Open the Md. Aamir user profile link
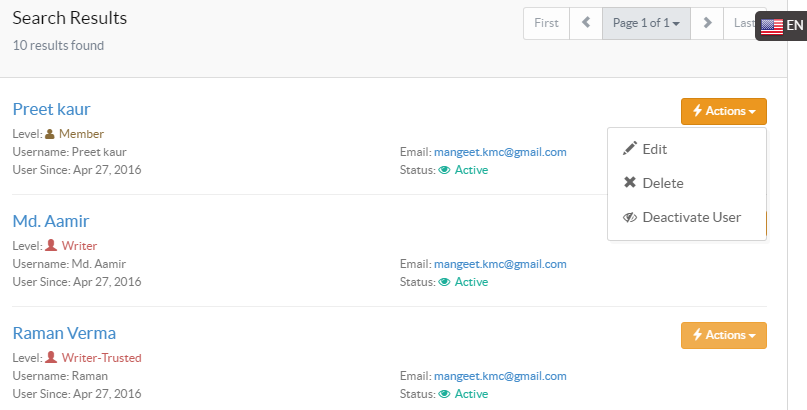The image size is (807, 410). point(51,221)
